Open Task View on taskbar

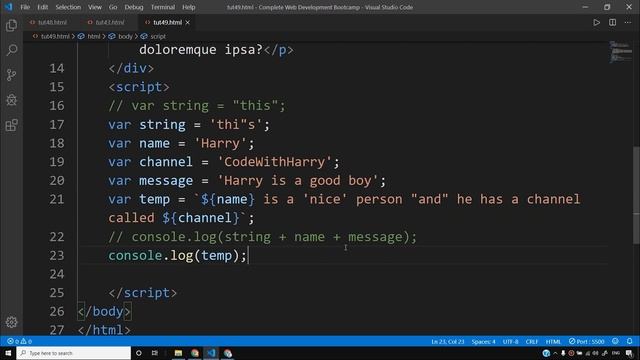[x=155, y=353]
